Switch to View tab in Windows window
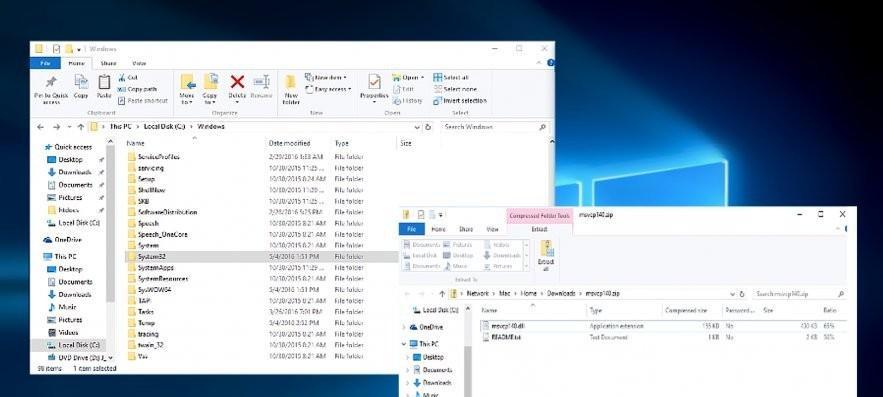This screenshot has width=883, height=397. [x=139, y=63]
